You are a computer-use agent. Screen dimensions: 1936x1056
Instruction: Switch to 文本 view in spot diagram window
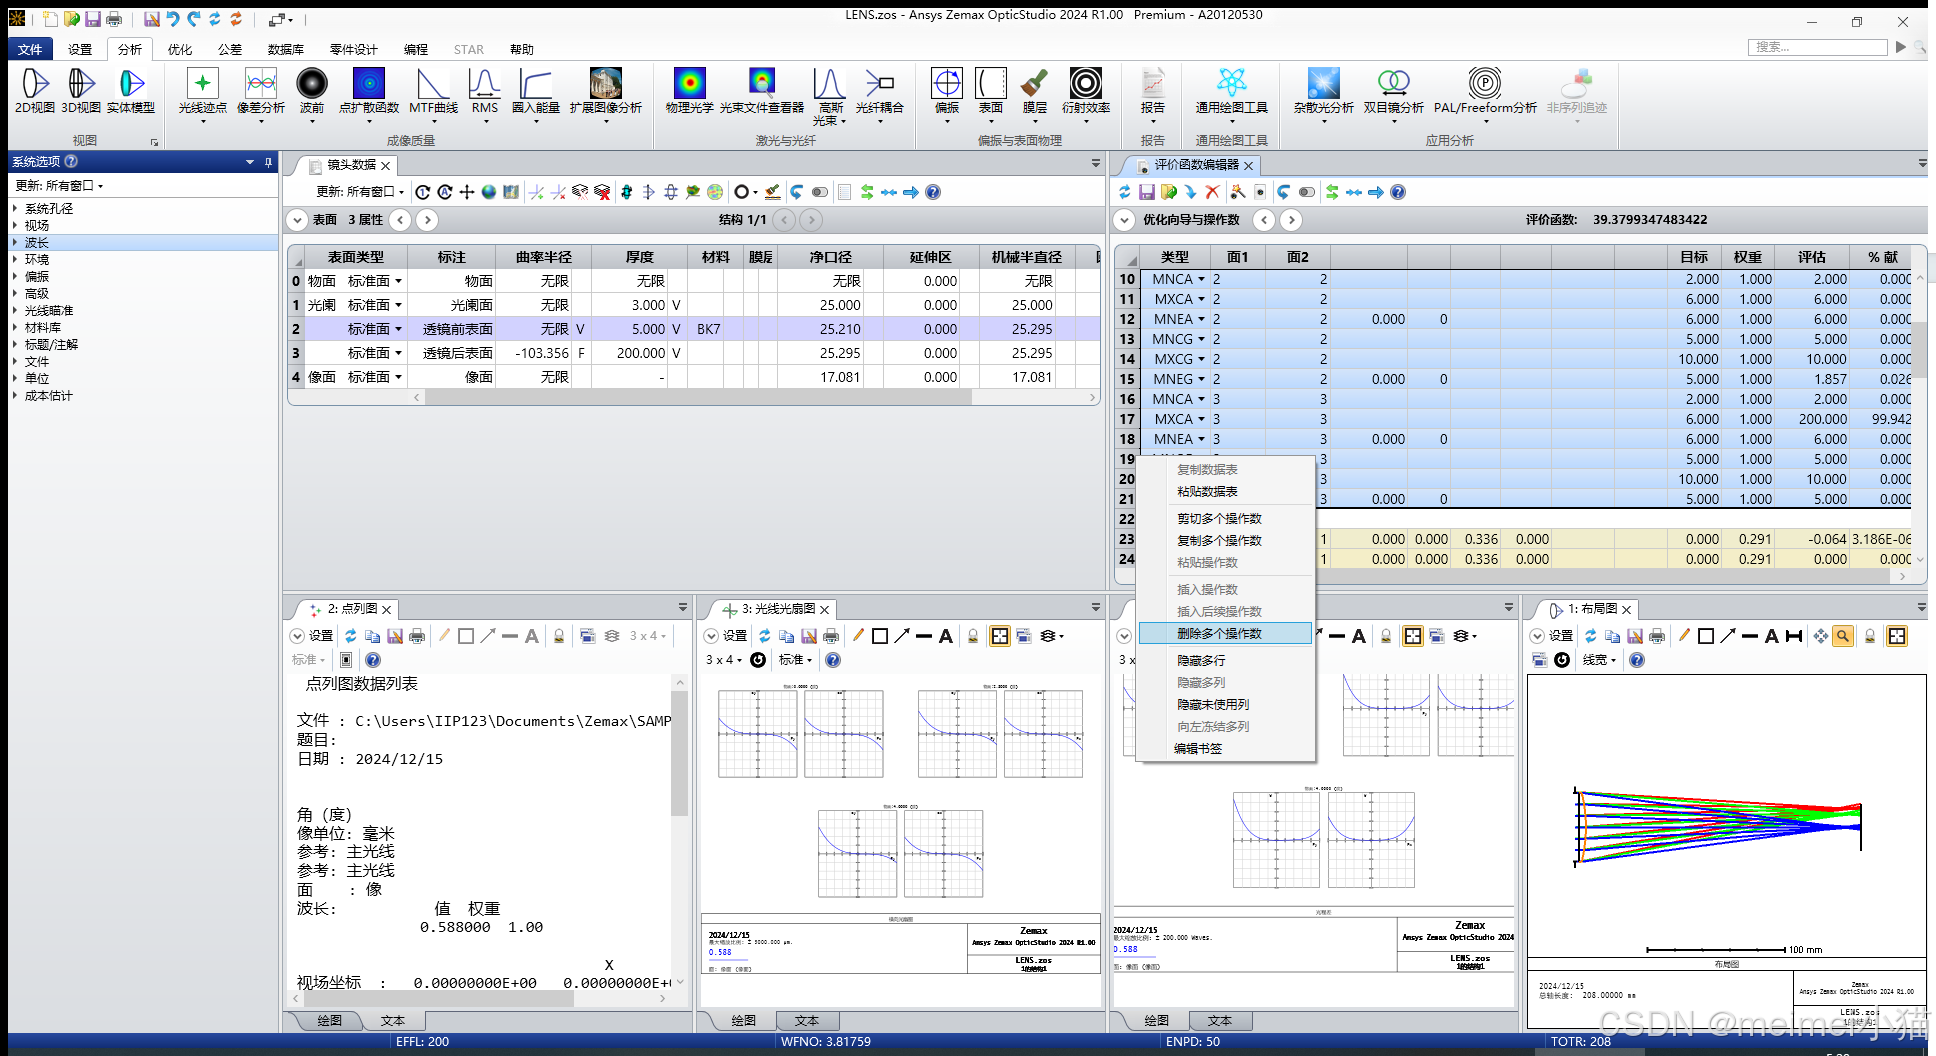coord(393,1021)
